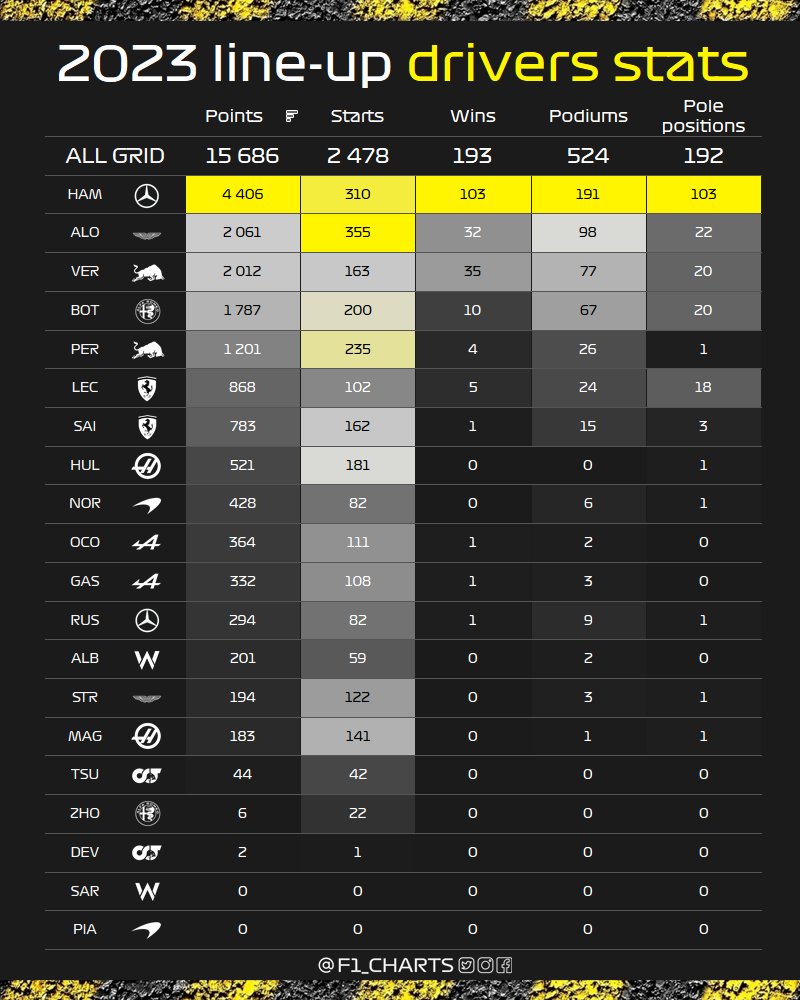Click the Alpine logo beside OCO
The height and width of the screenshot is (1000, 800).
click(x=146, y=543)
